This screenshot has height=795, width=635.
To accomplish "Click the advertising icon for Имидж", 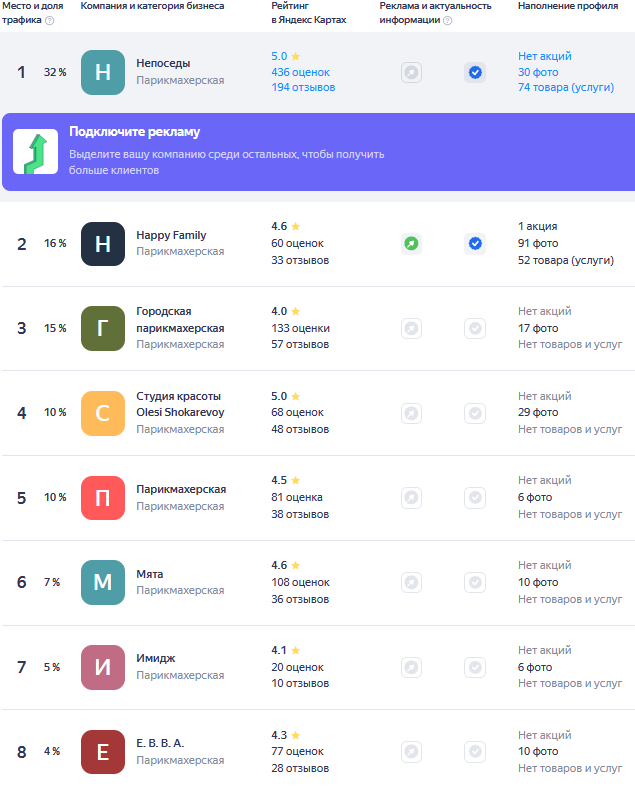I will [x=411, y=667].
